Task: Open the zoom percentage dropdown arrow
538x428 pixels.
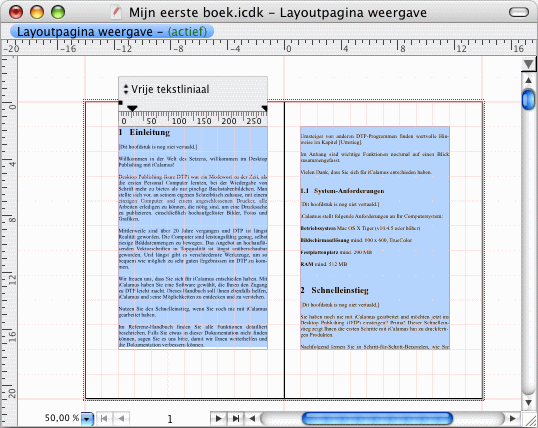Action: click(x=87, y=419)
